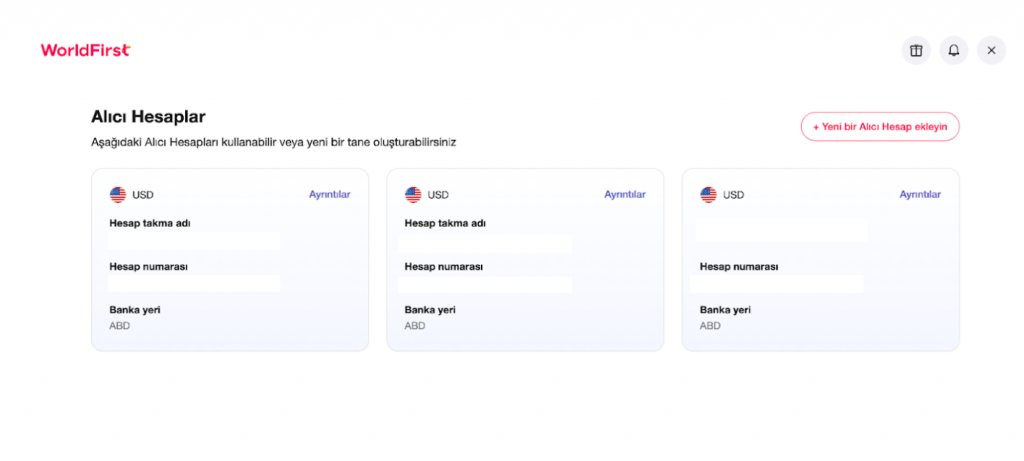Open Ayrıntılar on the third USD card
The image size is (1024, 461).
tap(920, 195)
